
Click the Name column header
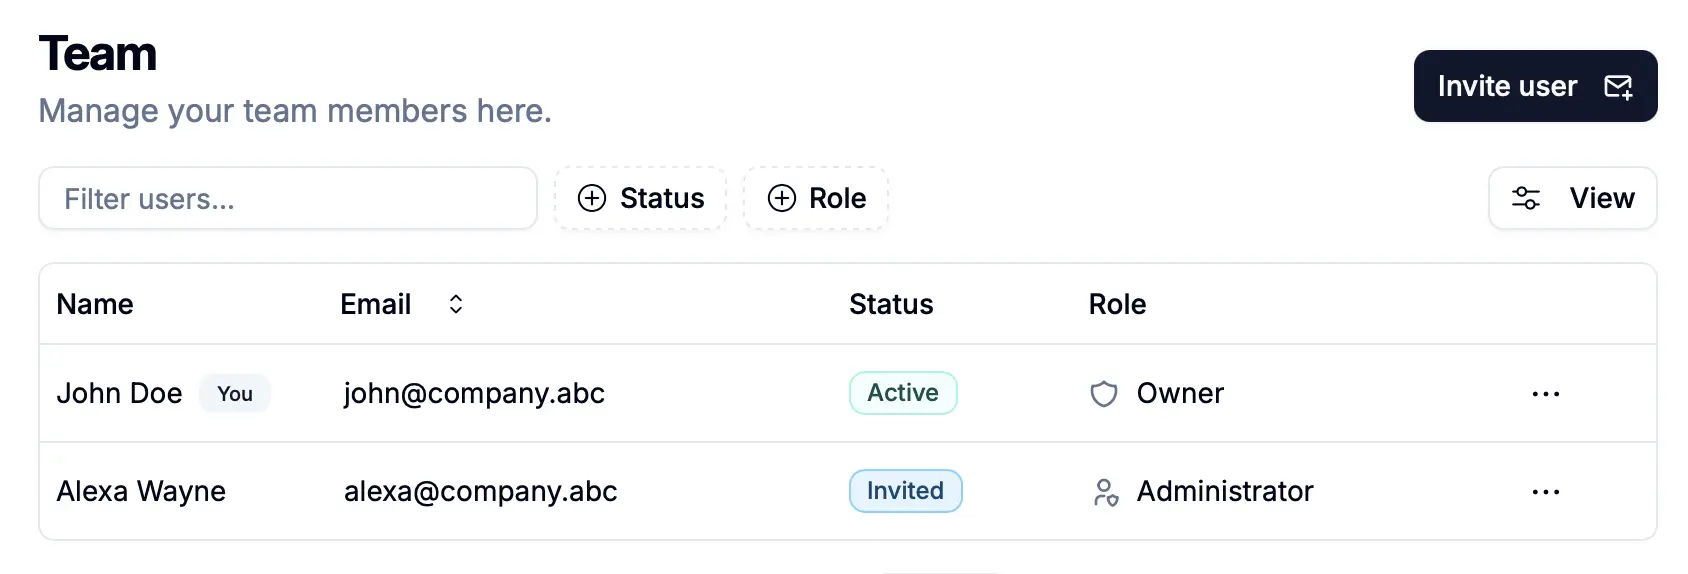point(95,305)
